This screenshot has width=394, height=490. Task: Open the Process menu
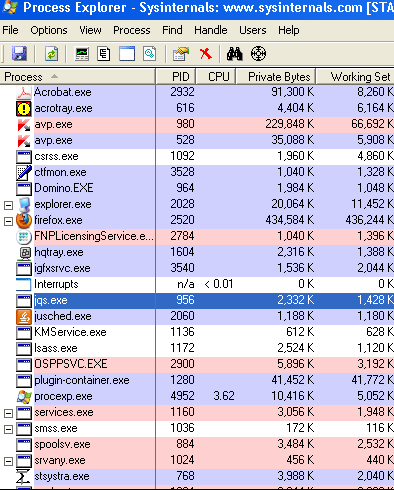pyautogui.click(x=132, y=30)
